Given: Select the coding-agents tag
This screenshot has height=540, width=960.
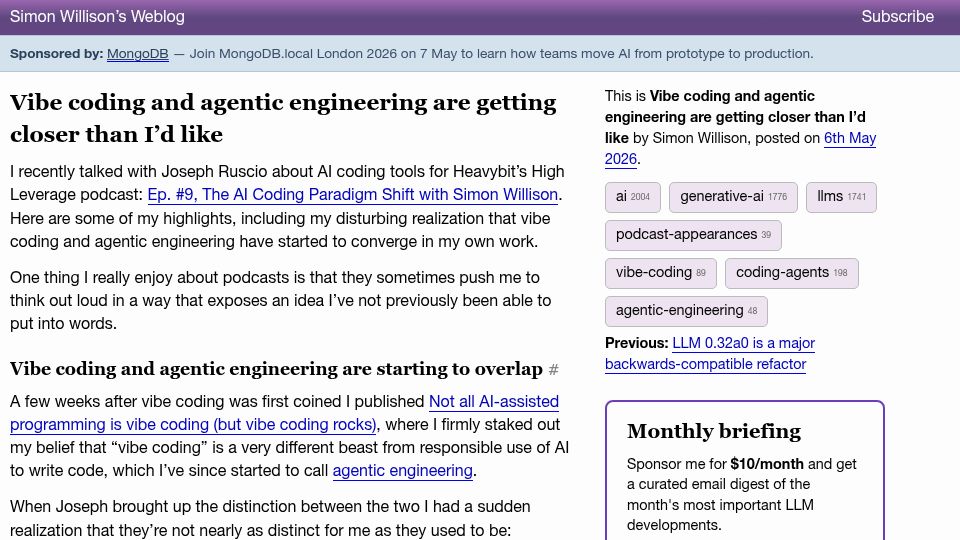Looking at the screenshot, I should point(792,273).
